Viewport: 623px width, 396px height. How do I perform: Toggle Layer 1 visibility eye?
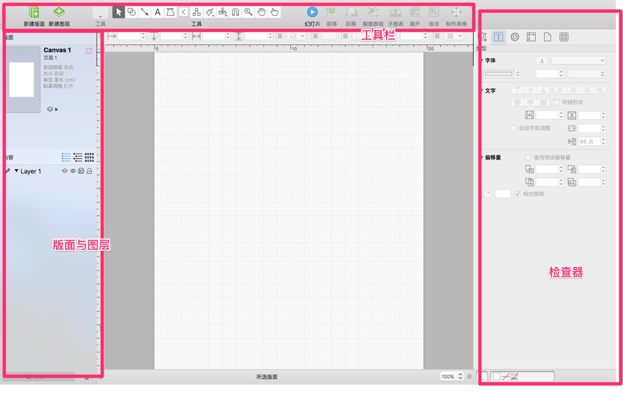click(73, 171)
